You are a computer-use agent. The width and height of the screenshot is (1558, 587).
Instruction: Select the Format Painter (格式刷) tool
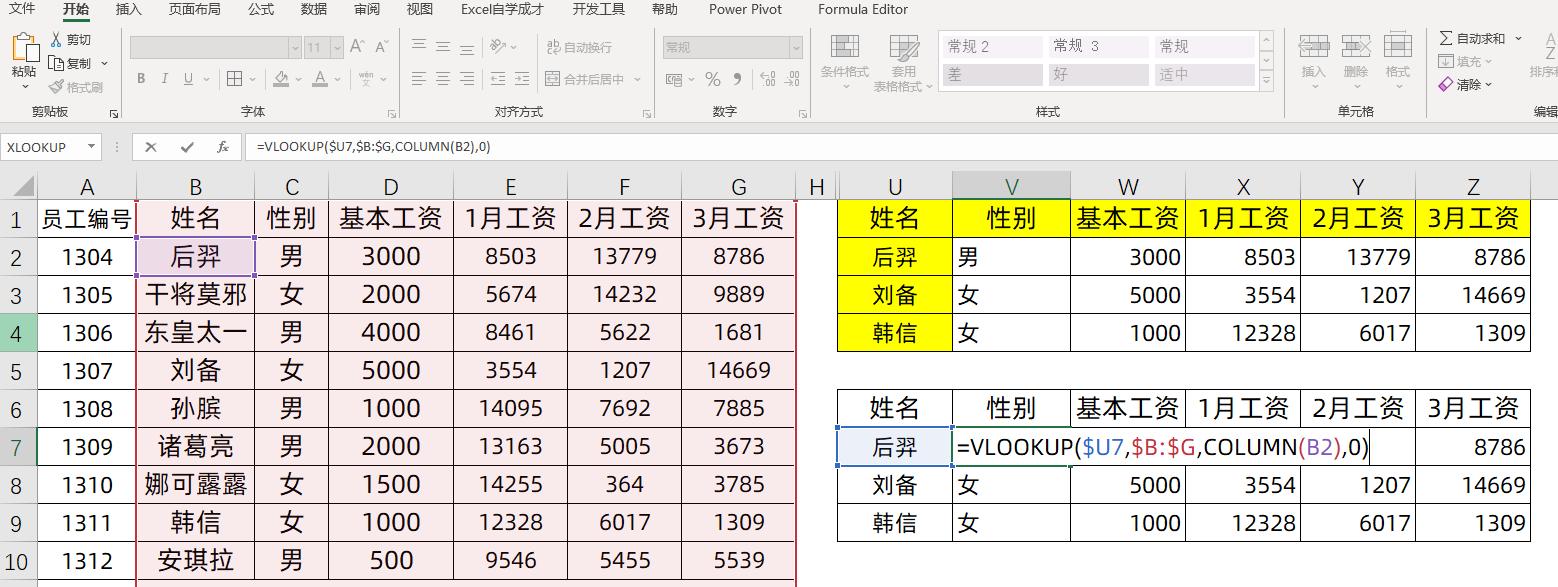[75, 85]
